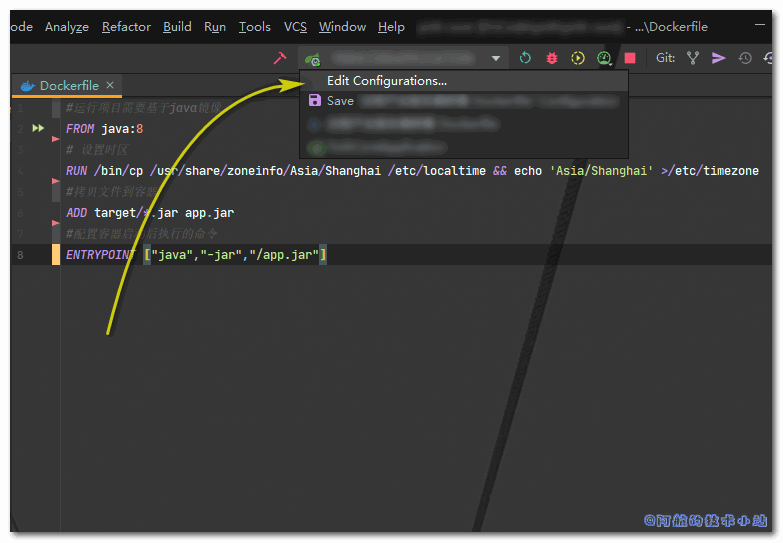This screenshot has width=783, height=543.
Task: Click the red Debug bug icon
Action: [x=551, y=59]
